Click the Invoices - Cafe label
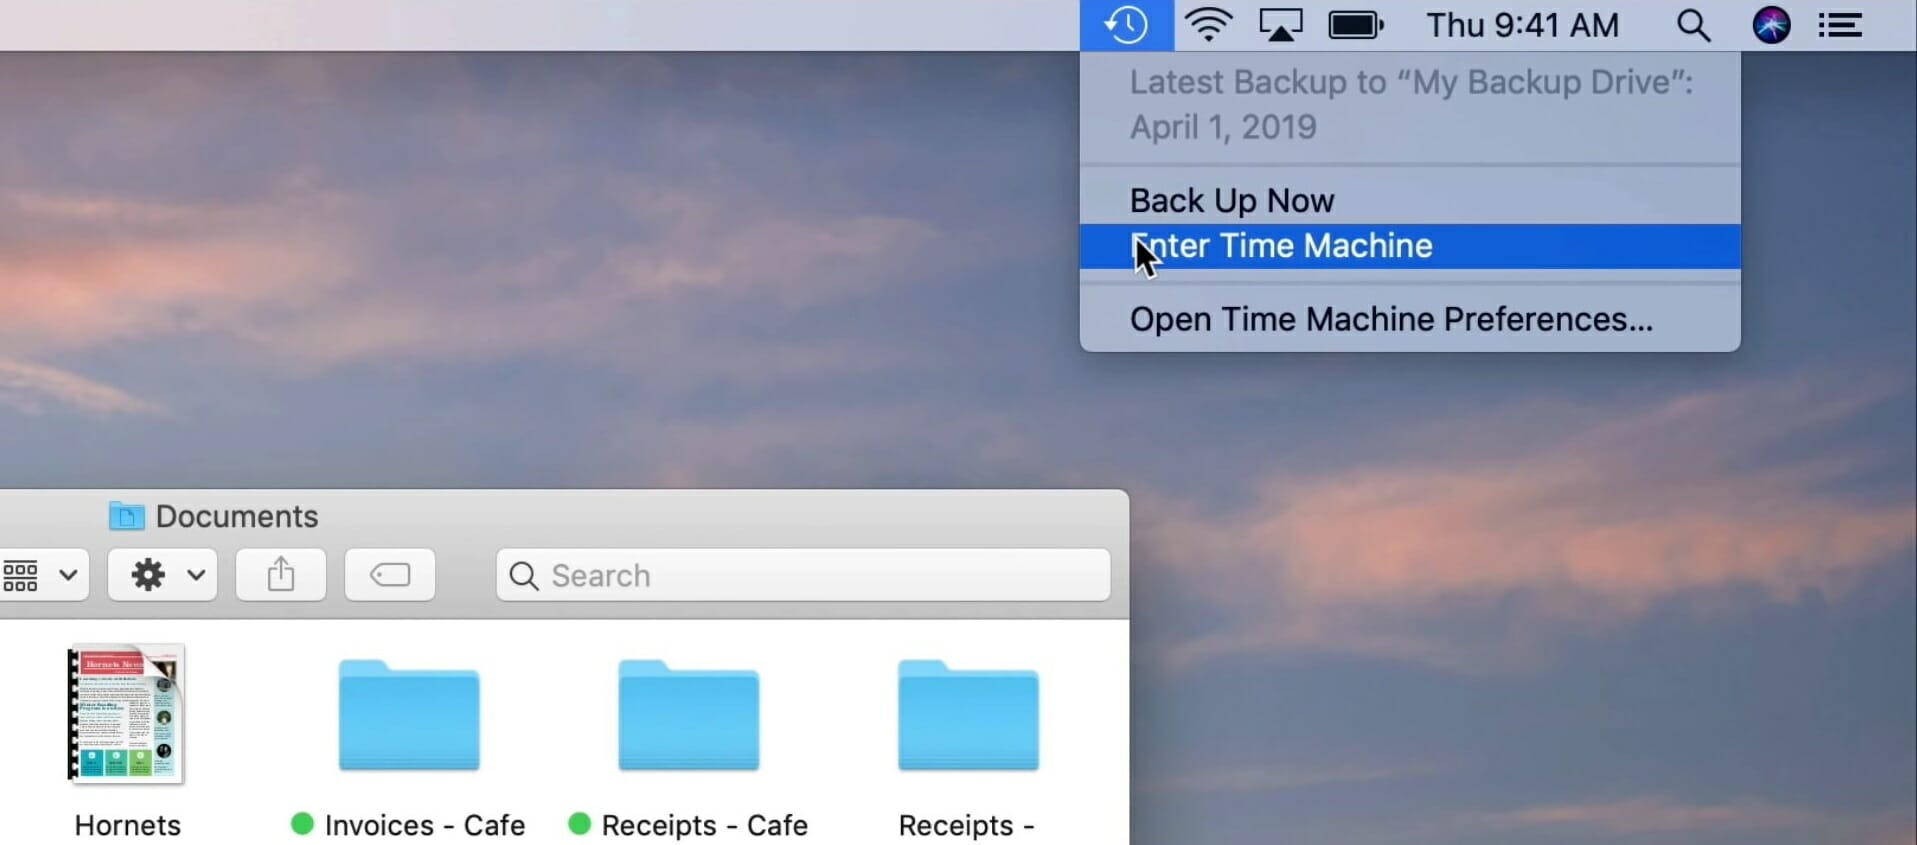Image resolution: width=1917 pixels, height=845 pixels. (x=425, y=826)
